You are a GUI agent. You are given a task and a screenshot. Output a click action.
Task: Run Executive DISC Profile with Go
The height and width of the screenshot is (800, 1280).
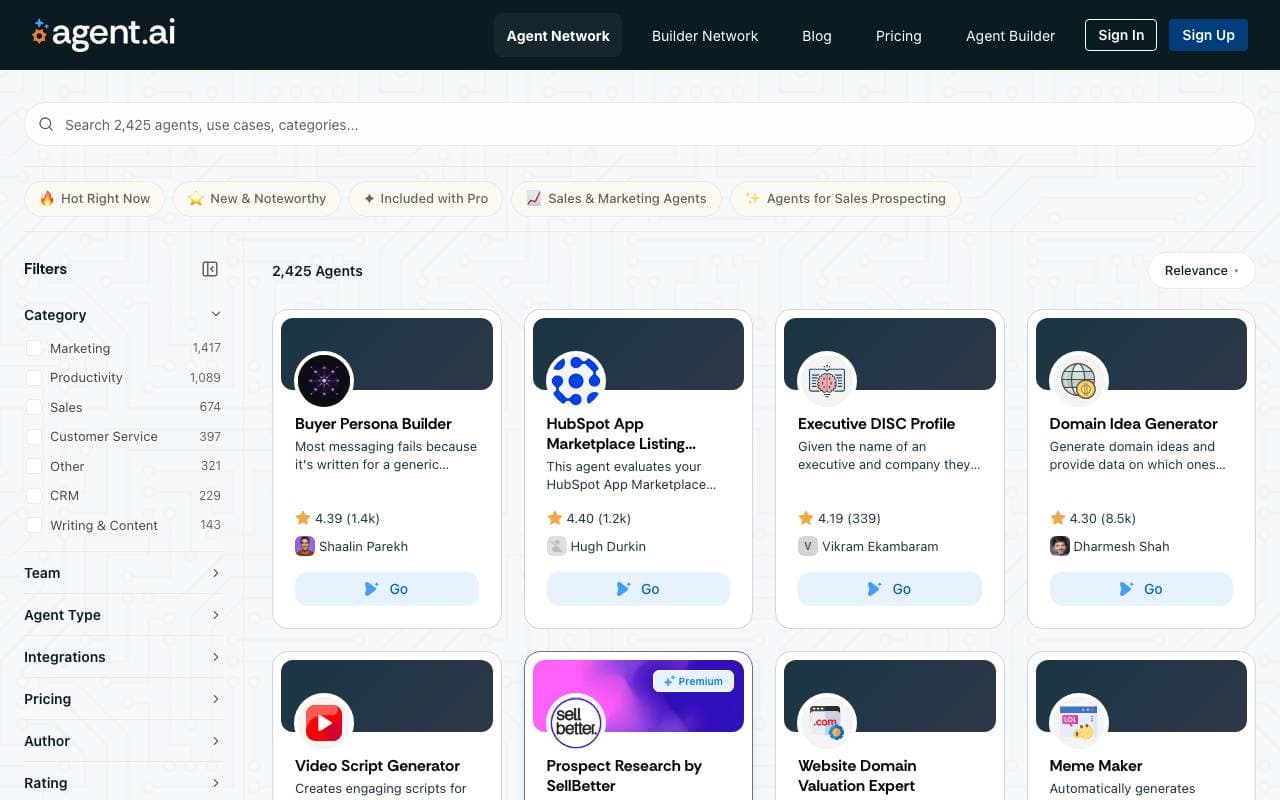pyautogui.click(x=890, y=589)
